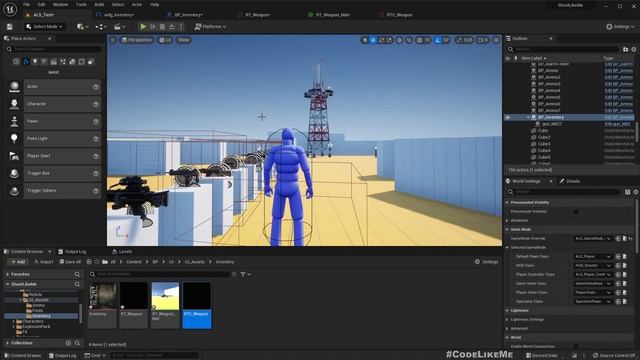
Task: Click the viewport hamburger options icon
Action: [x=113, y=40]
